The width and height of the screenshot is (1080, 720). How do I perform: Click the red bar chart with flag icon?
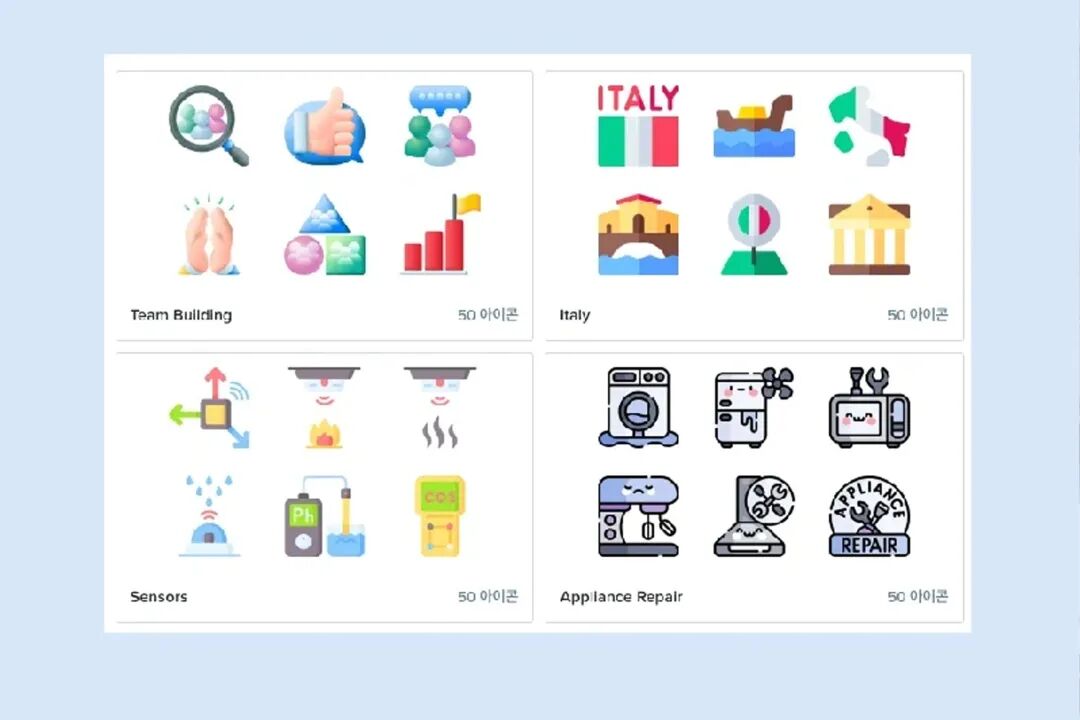coord(440,234)
